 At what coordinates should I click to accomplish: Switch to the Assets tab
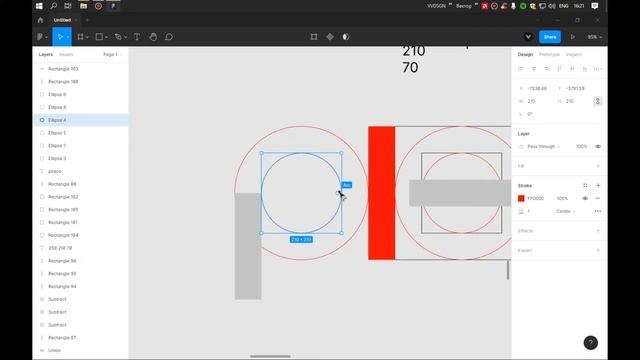pyautogui.click(x=66, y=54)
